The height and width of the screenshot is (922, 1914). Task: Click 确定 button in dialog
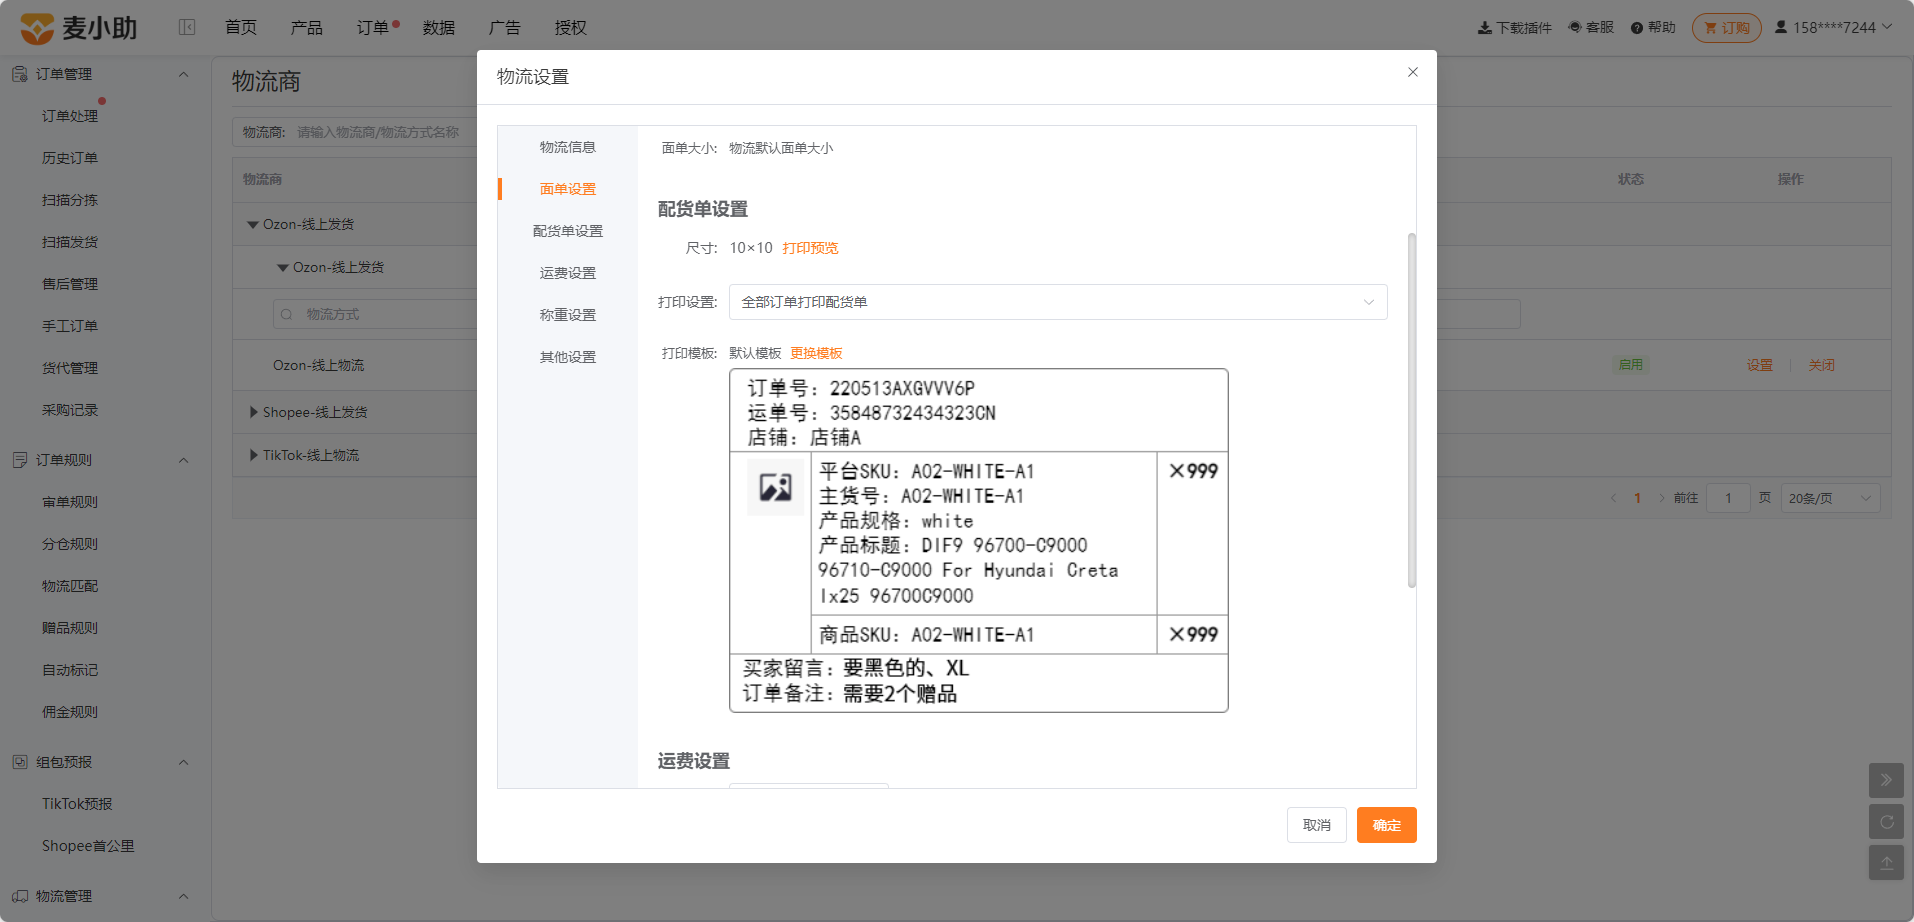[1387, 825]
